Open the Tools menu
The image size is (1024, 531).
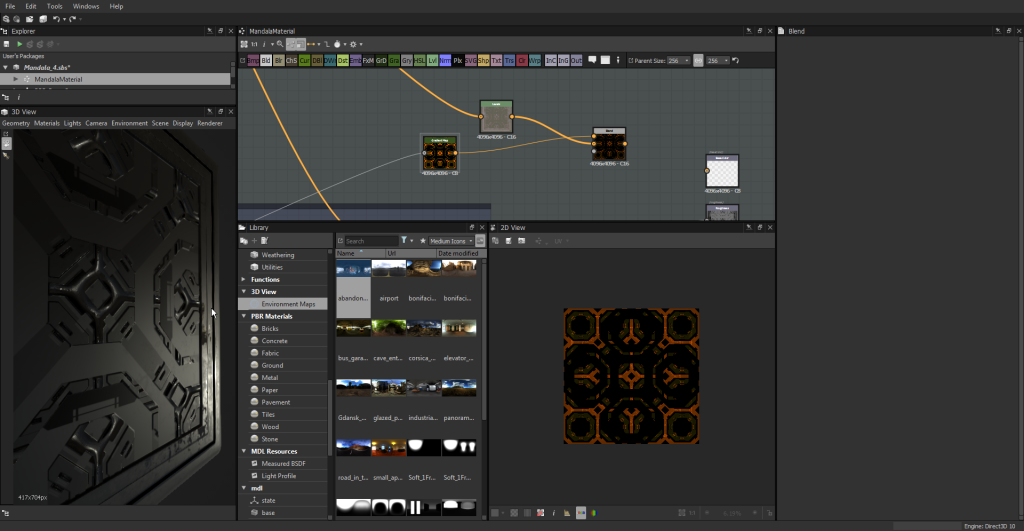54,7
